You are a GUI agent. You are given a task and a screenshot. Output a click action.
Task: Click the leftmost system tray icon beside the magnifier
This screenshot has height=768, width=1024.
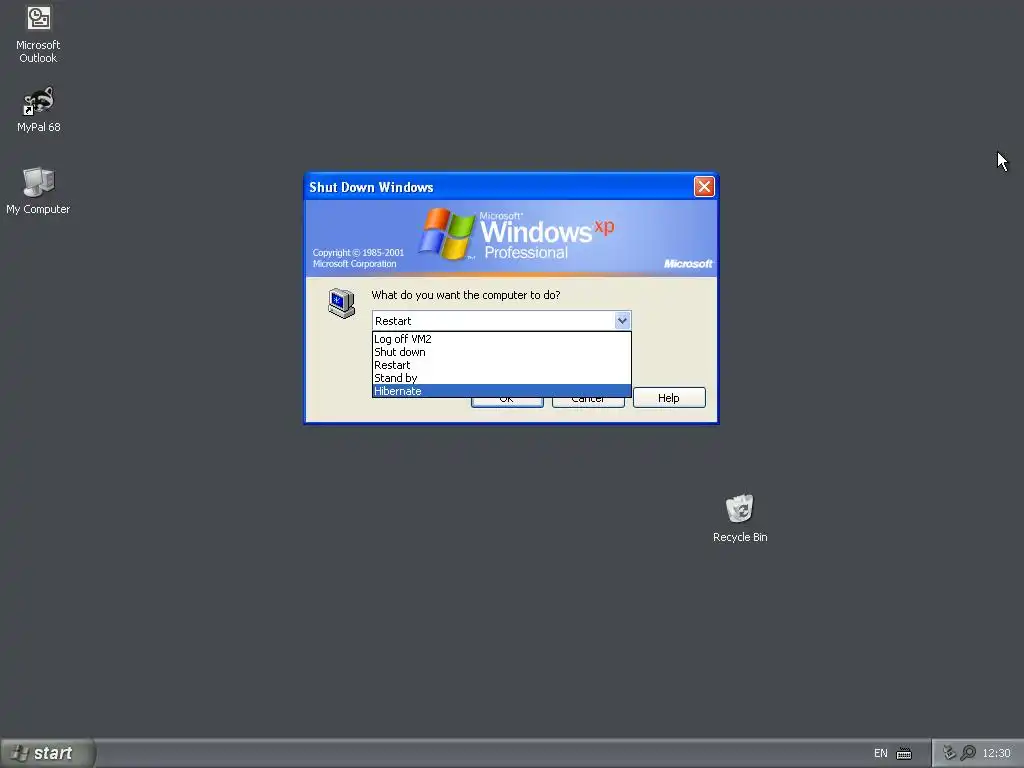point(950,753)
